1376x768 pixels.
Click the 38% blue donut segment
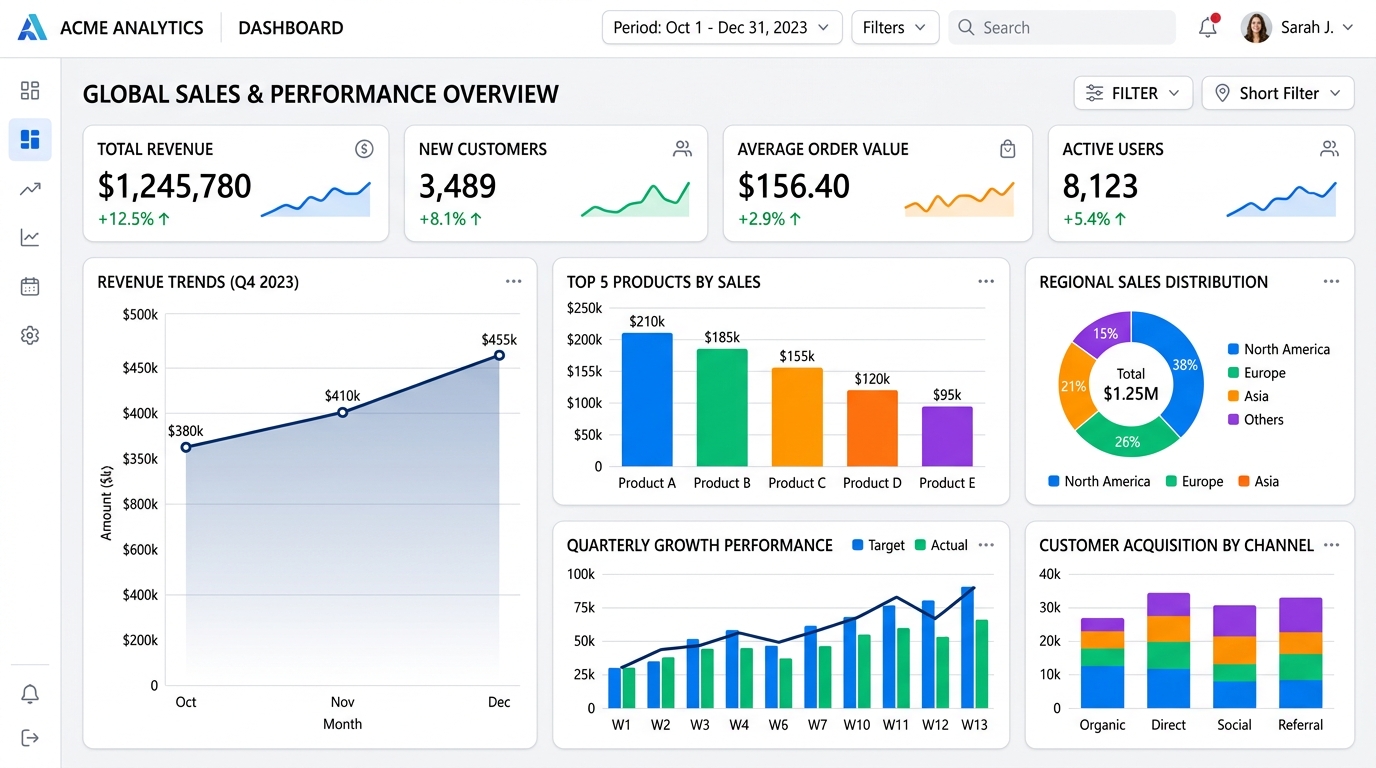coord(1183,366)
